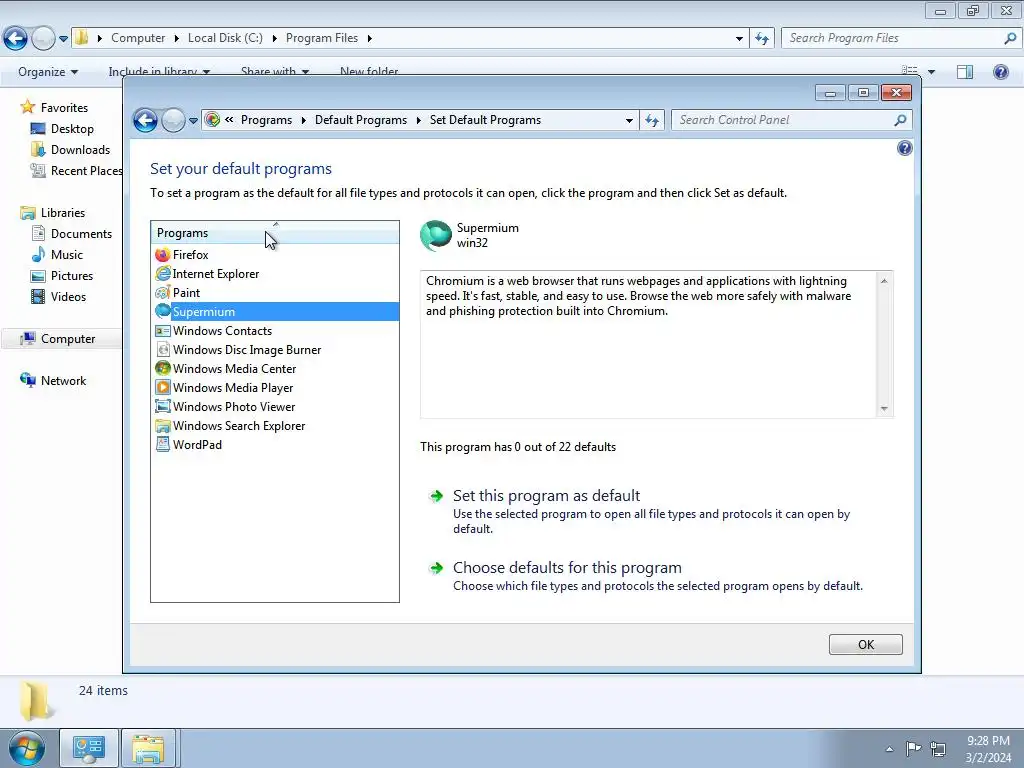Click Set Default Programs breadcrumb

click(485, 120)
